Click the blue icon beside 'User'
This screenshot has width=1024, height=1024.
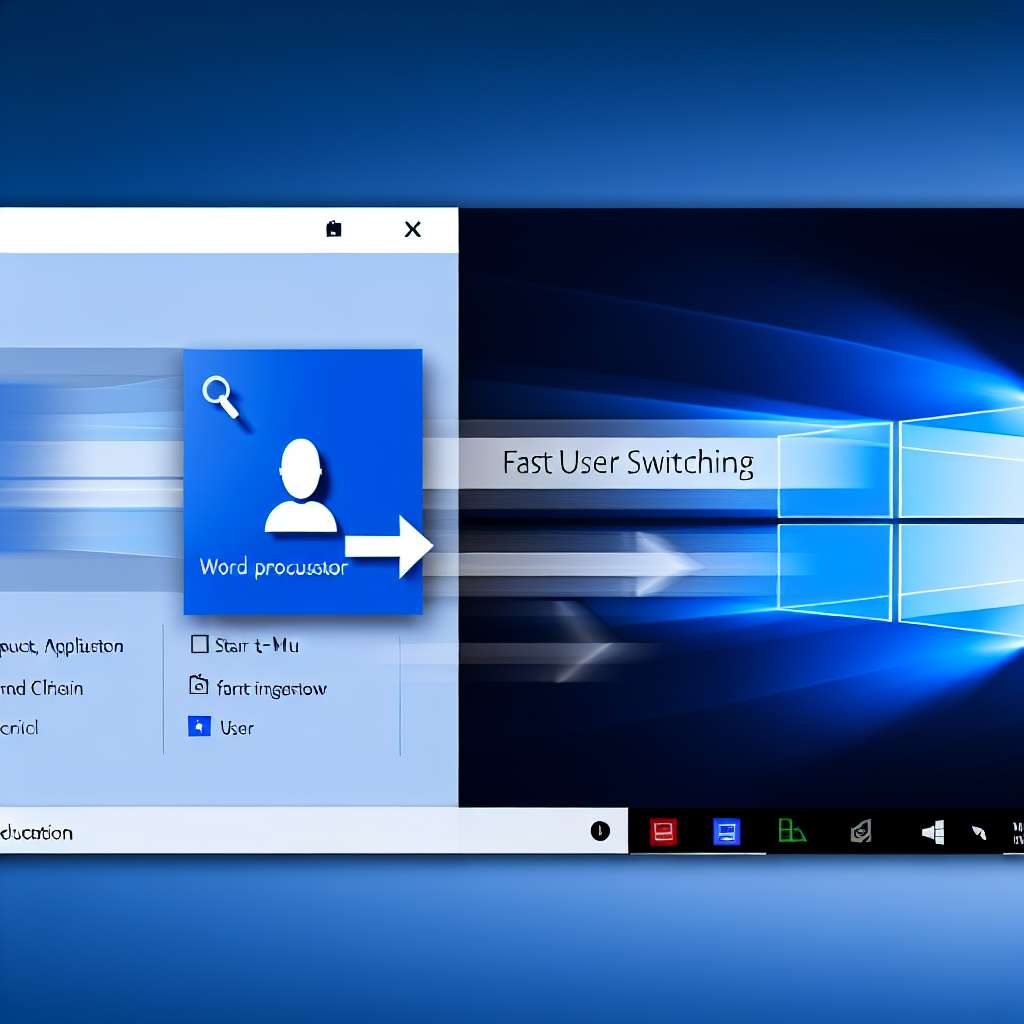click(x=199, y=727)
